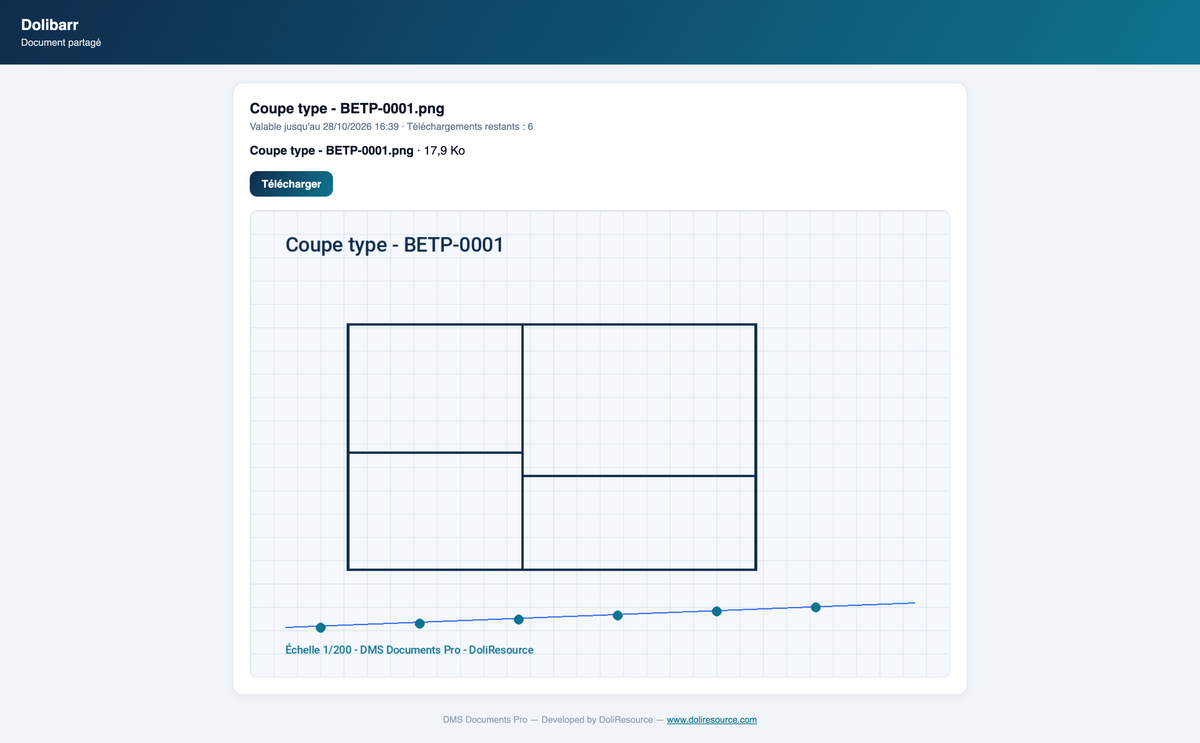1200x743 pixels.
Task: Click the "Échelle 1/200" caption in the preview
Action: [319, 650]
